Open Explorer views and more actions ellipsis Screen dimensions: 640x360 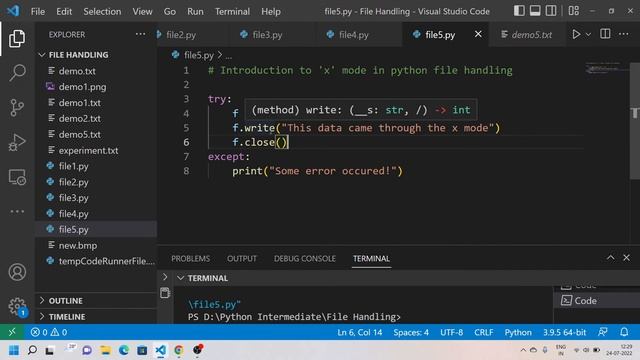(x=140, y=34)
